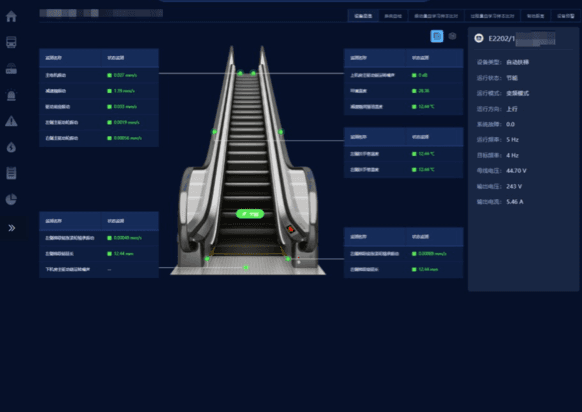Click the value 0.027 mm/s
This screenshot has width=582, height=412.
click(x=125, y=75)
